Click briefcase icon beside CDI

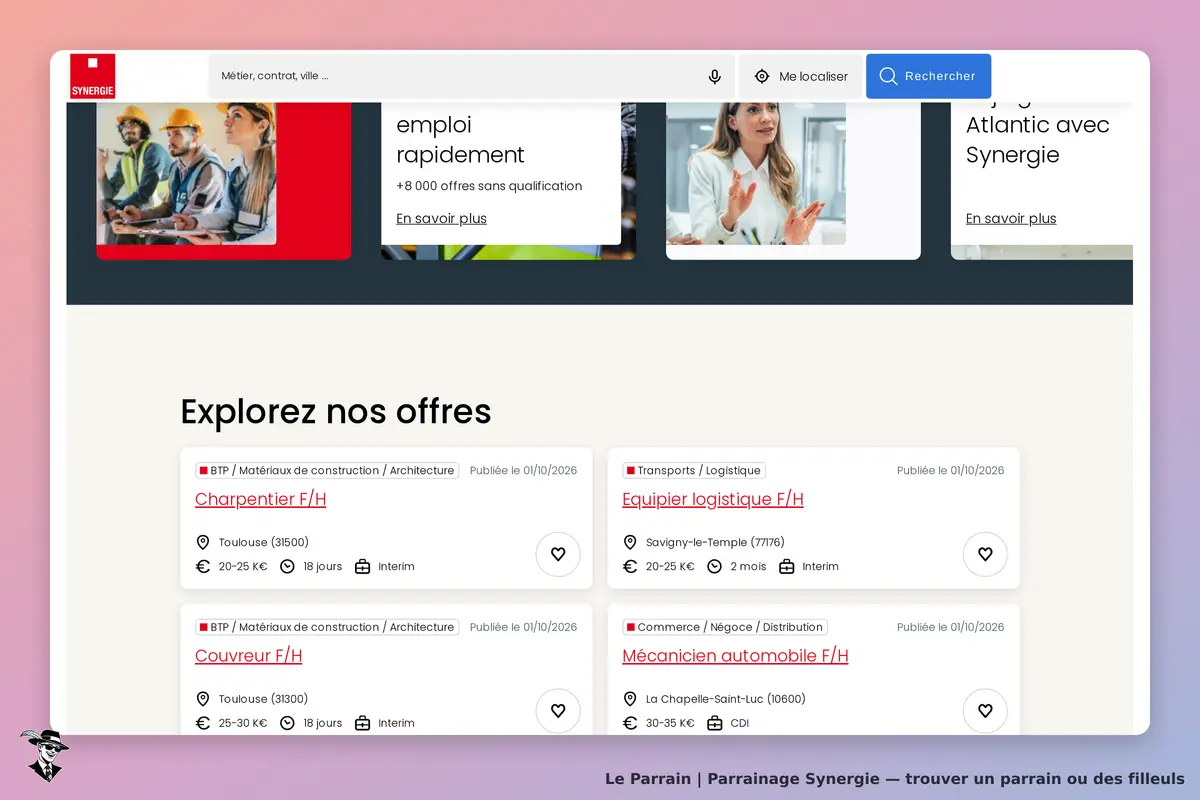point(714,723)
